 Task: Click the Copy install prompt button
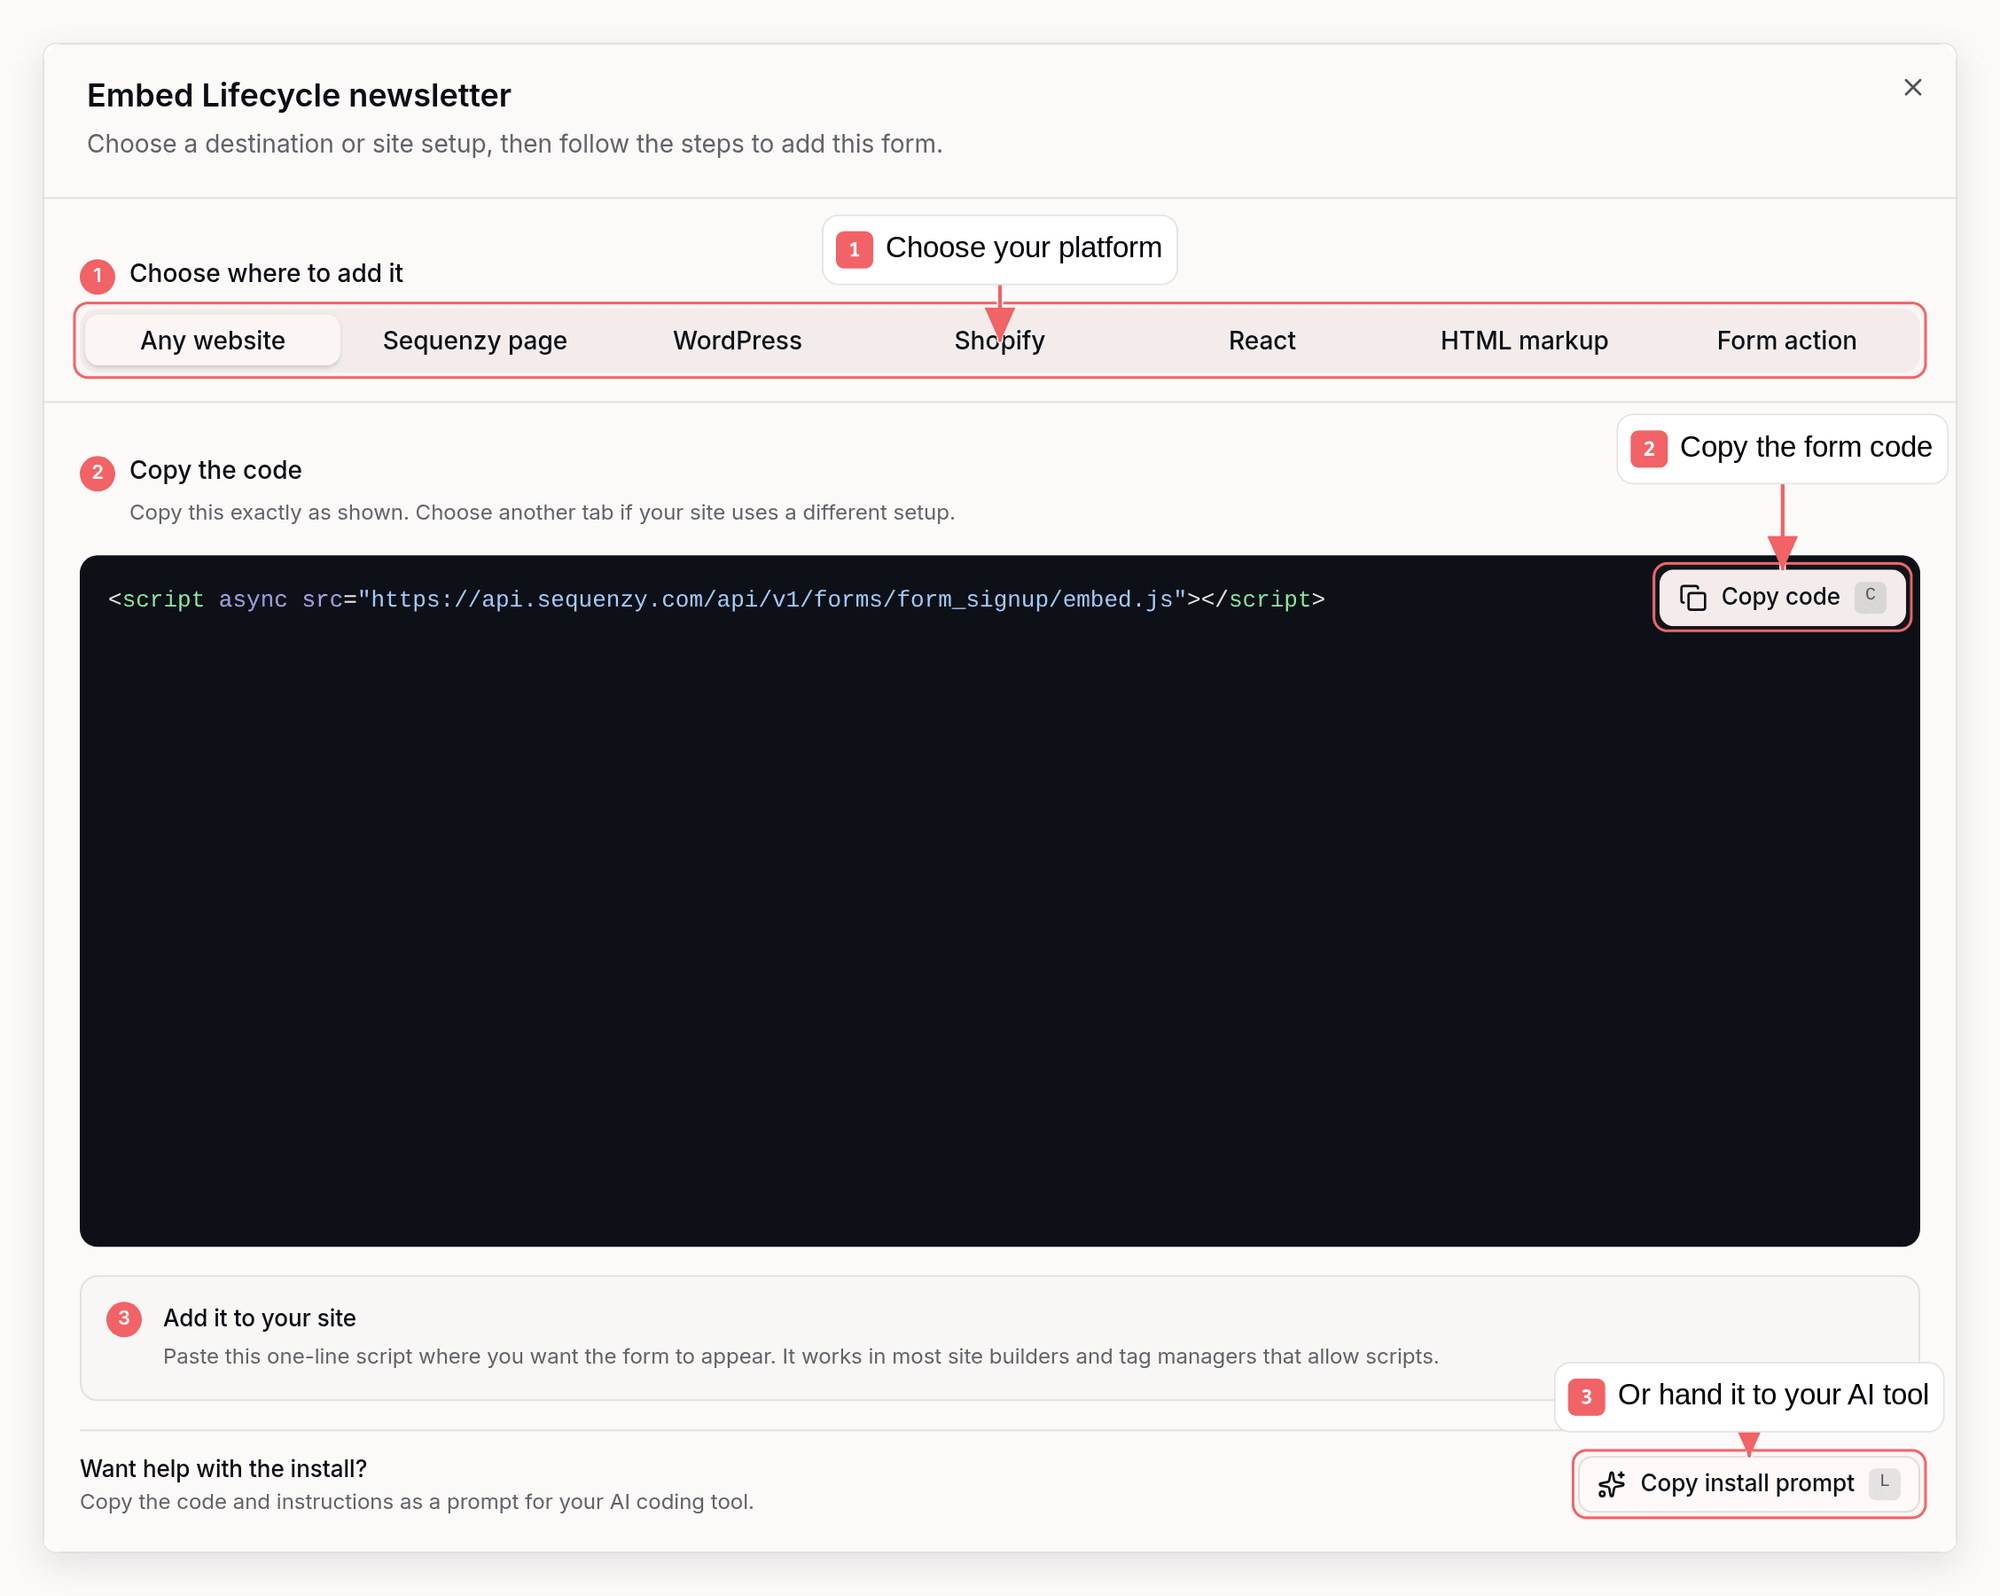pyautogui.click(x=1748, y=1483)
